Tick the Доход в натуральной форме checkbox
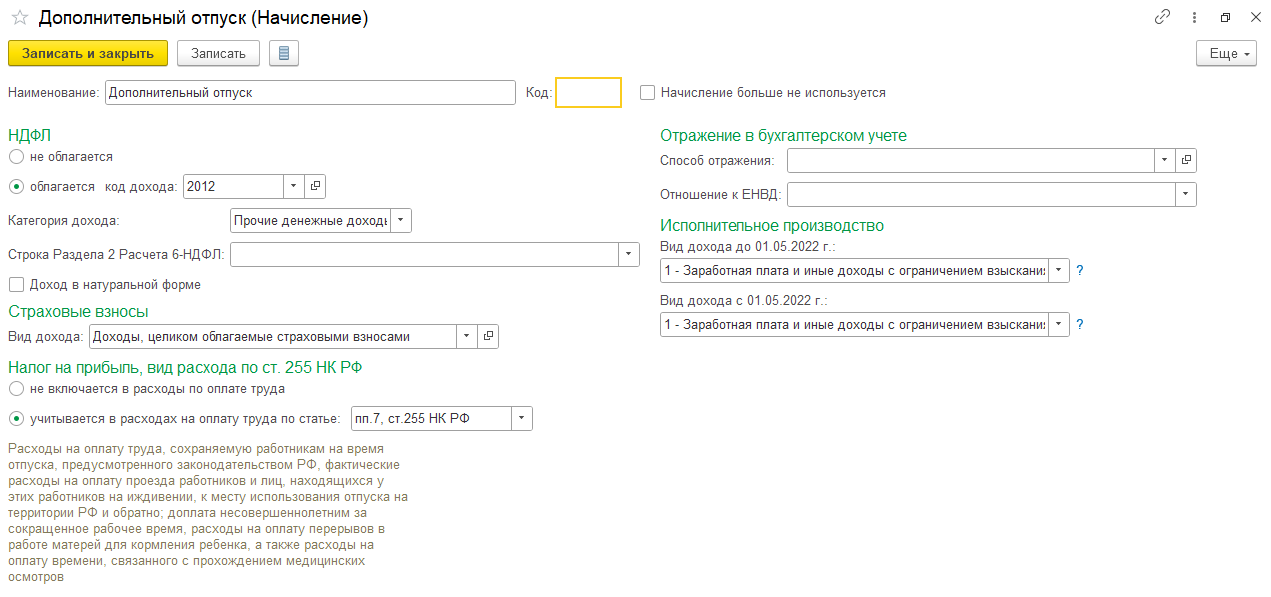The image size is (1271, 597). pos(16,285)
